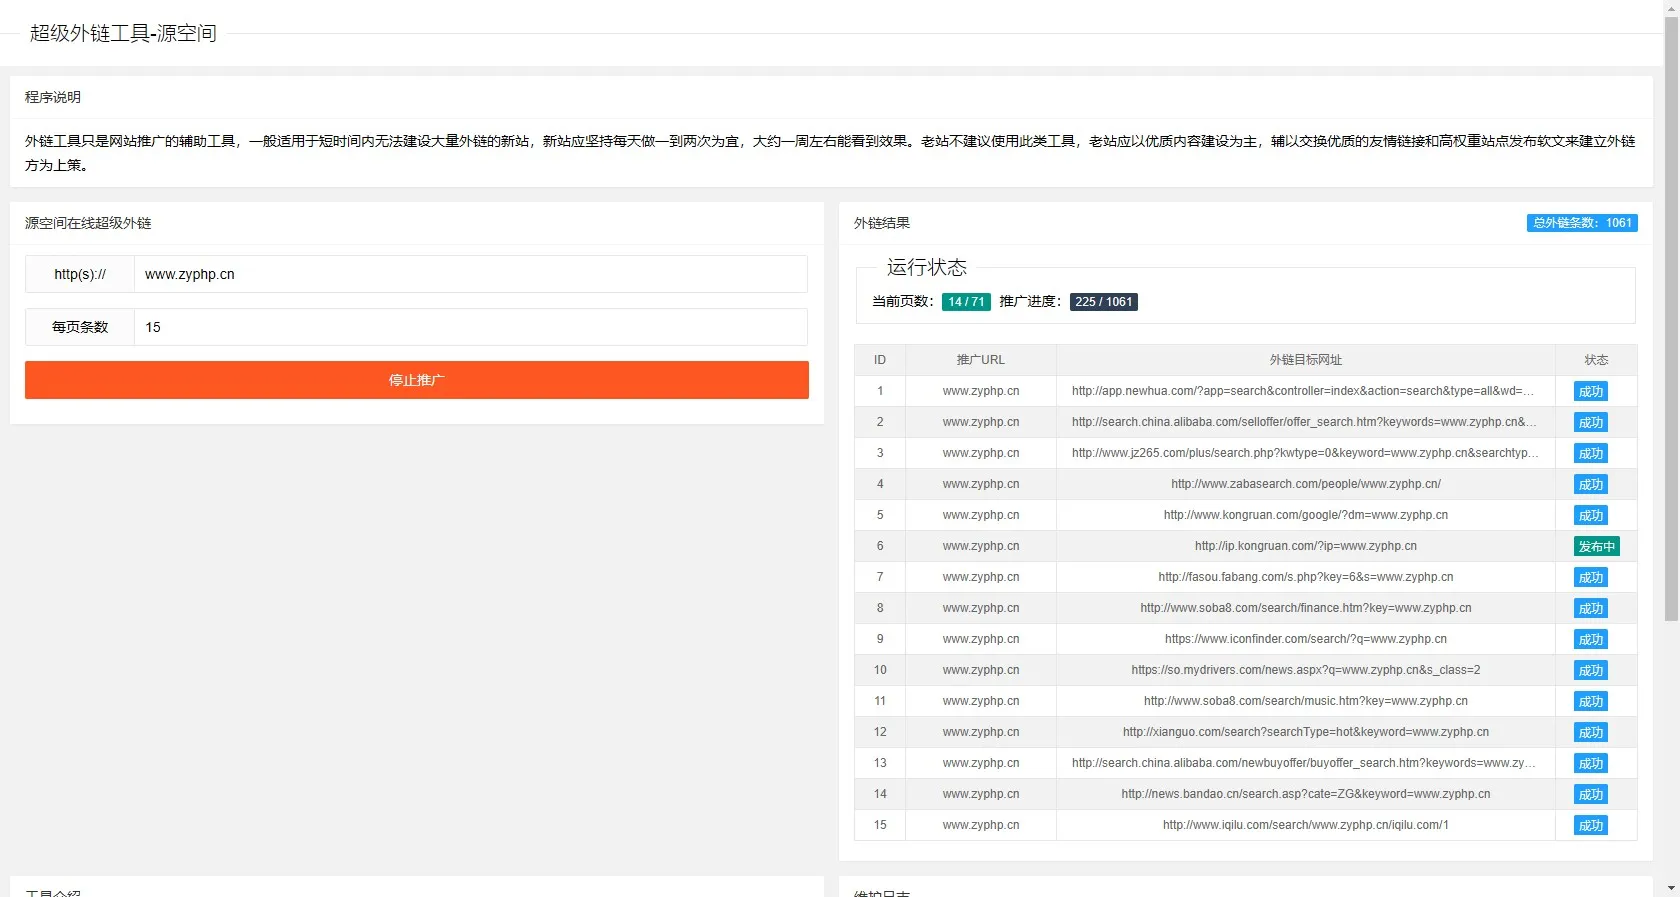Select the fasou.fabang.com URL

pos(1306,577)
